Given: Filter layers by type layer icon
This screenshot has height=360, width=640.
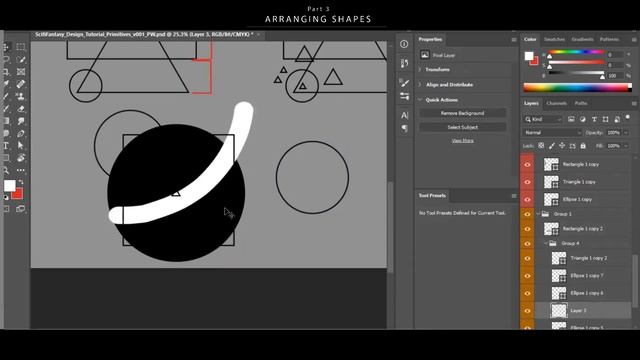Looking at the screenshot, I should [x=594, y=119].
